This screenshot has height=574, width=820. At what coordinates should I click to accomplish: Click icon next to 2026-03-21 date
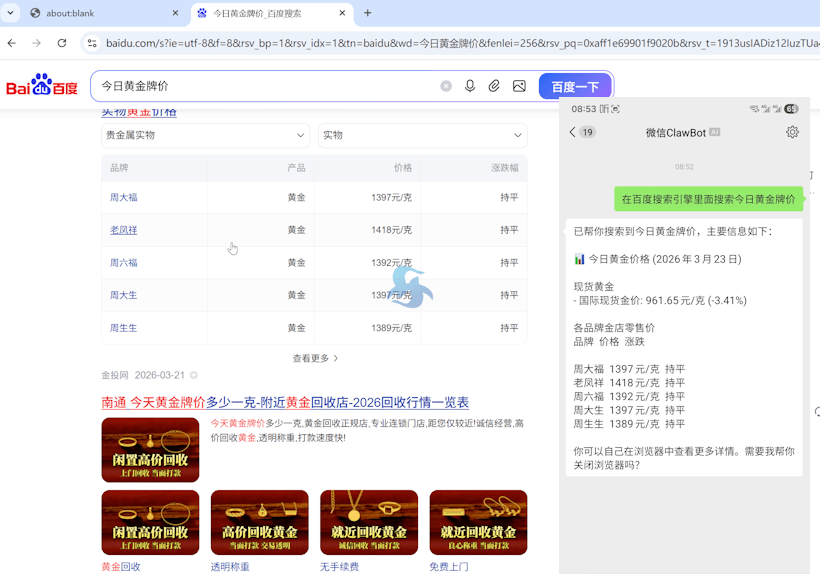193,375
